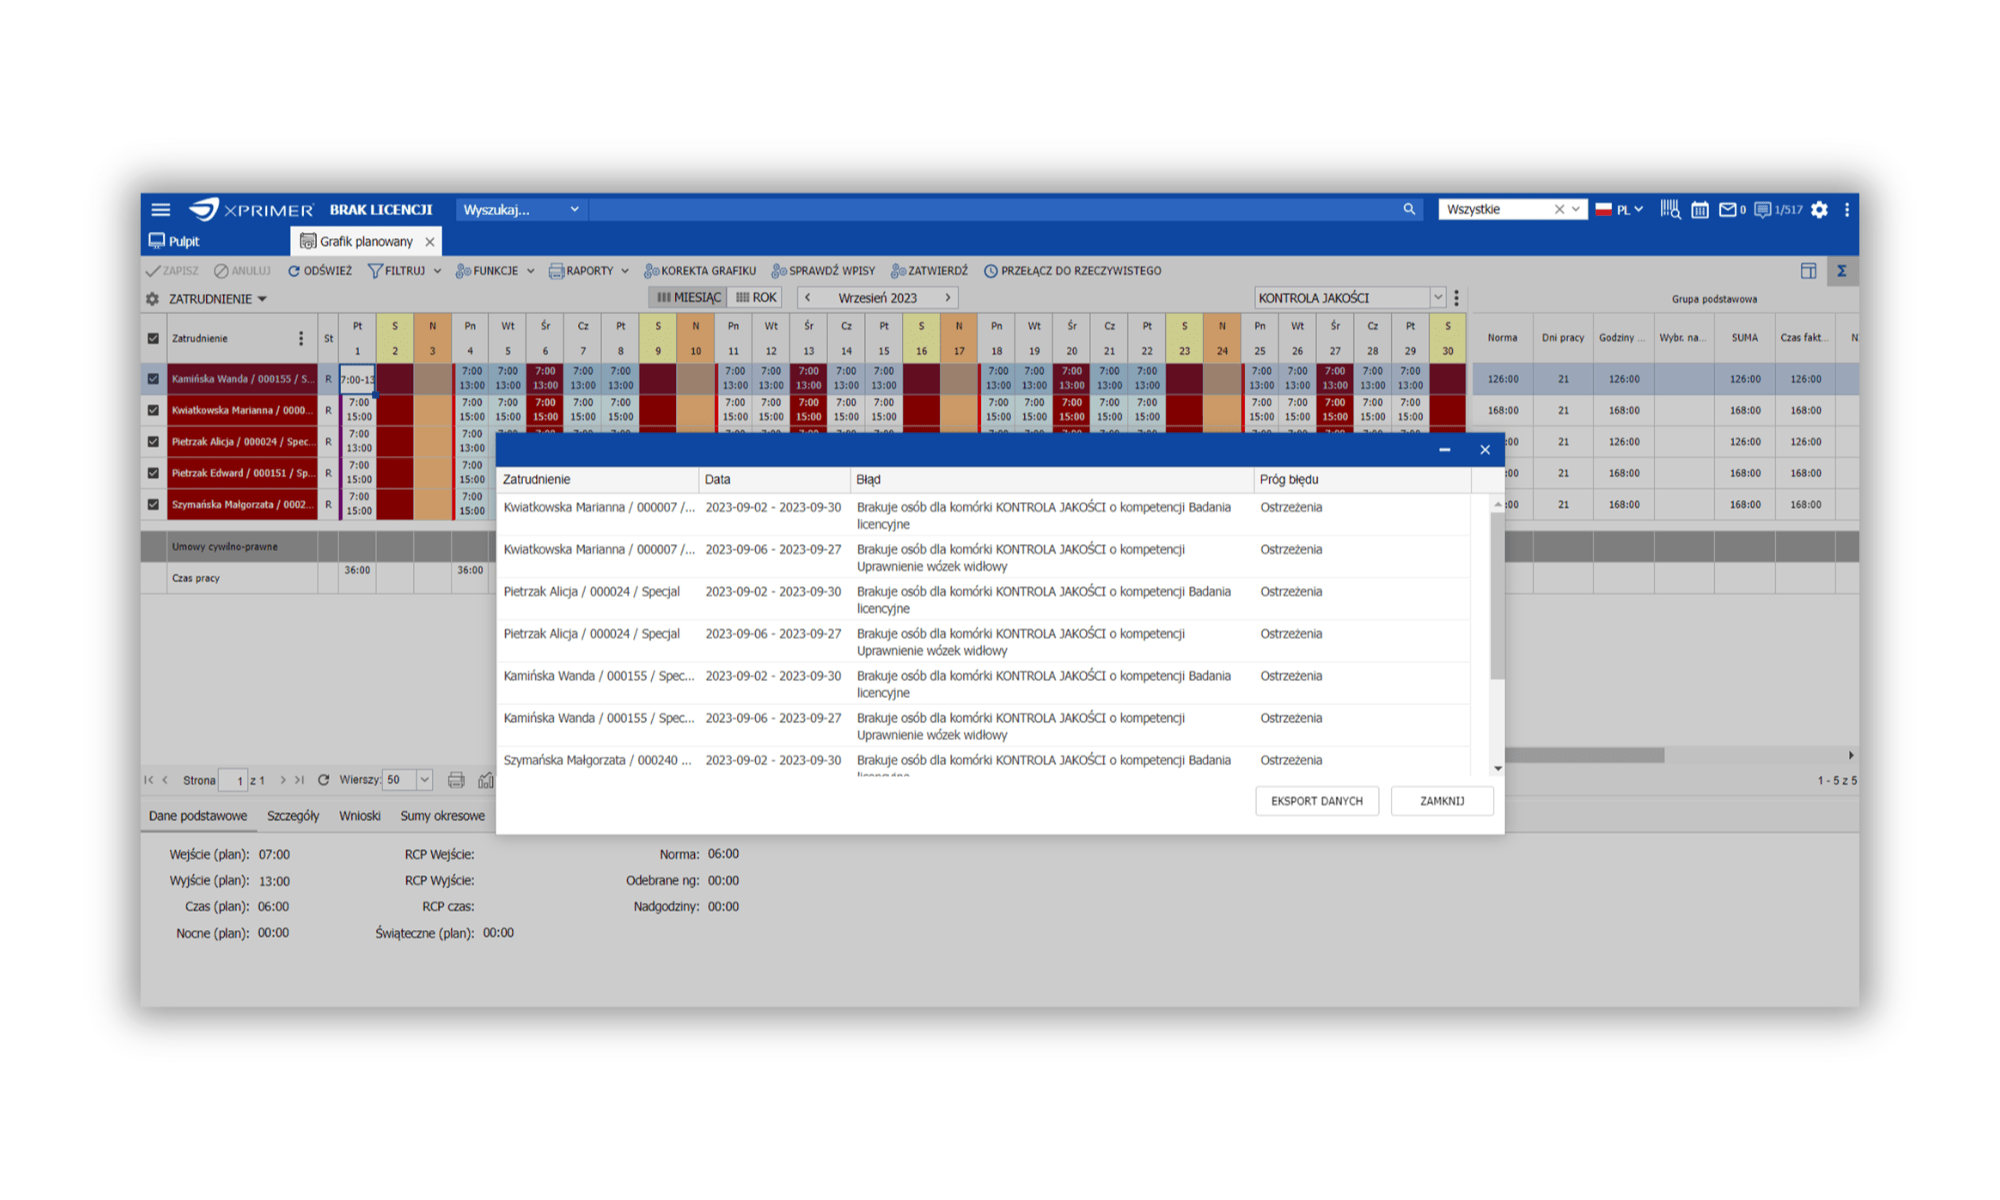
Task: Click the EKSPORT DANYCH export button
Action: point(1313,800)
